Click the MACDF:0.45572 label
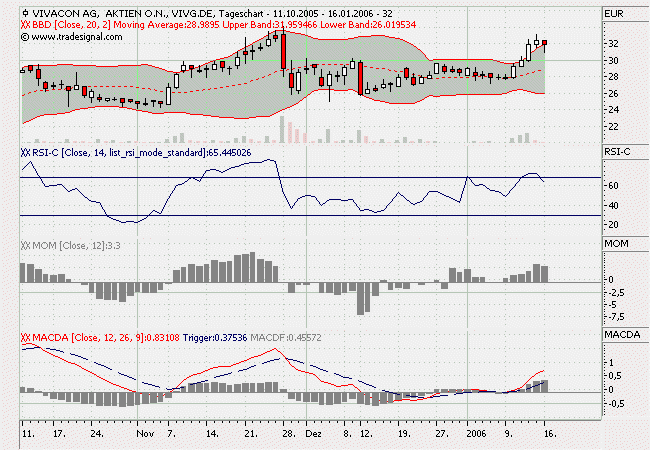The image size is (650, 450). point(286,338)
